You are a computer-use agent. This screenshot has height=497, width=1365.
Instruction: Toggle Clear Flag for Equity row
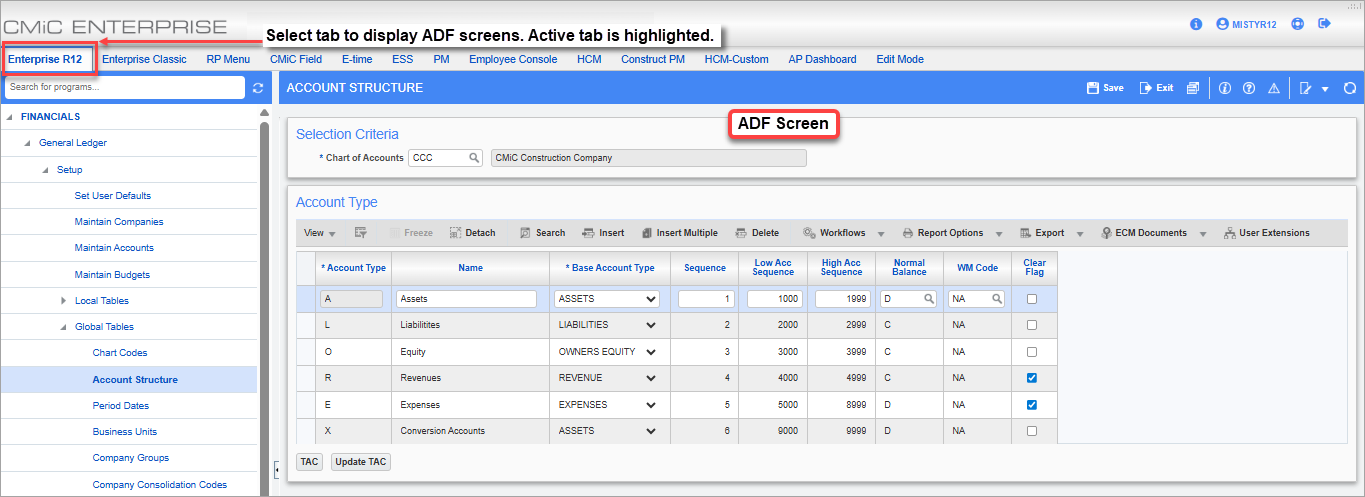pyautogui.click(x=1032, y=352)
